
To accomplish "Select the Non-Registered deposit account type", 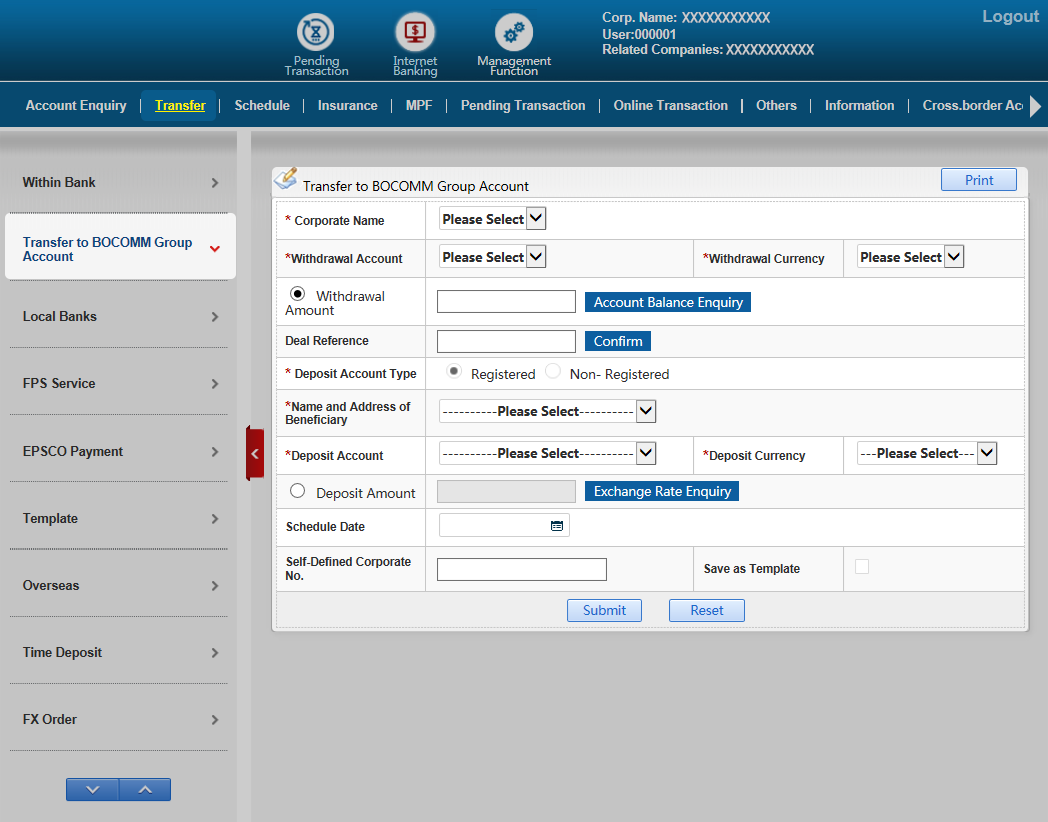I will [x=553, y=371].
